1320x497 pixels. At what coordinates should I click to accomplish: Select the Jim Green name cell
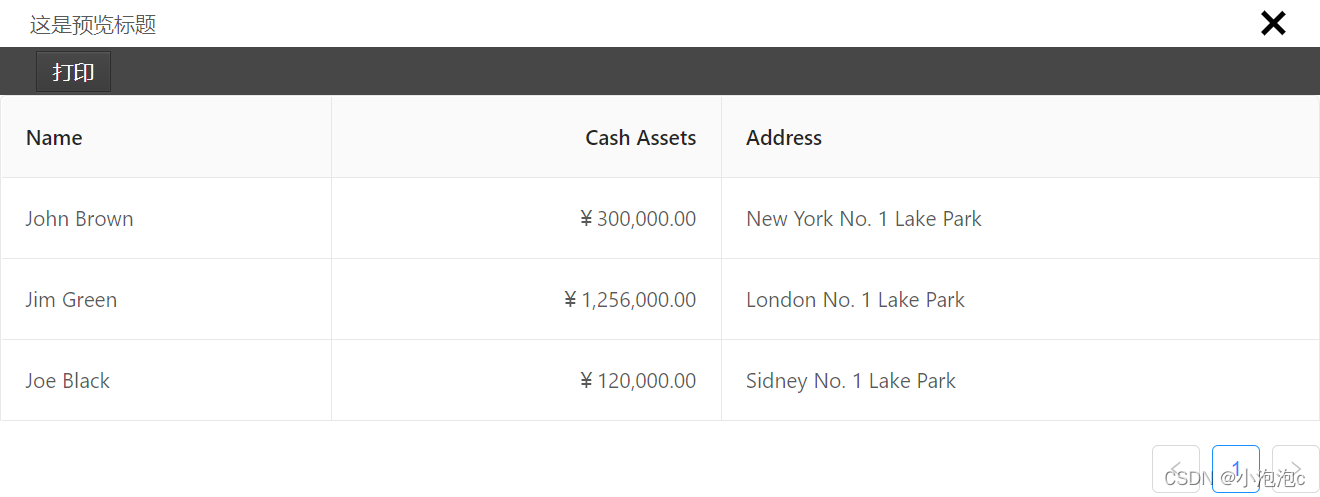(166, 300)
